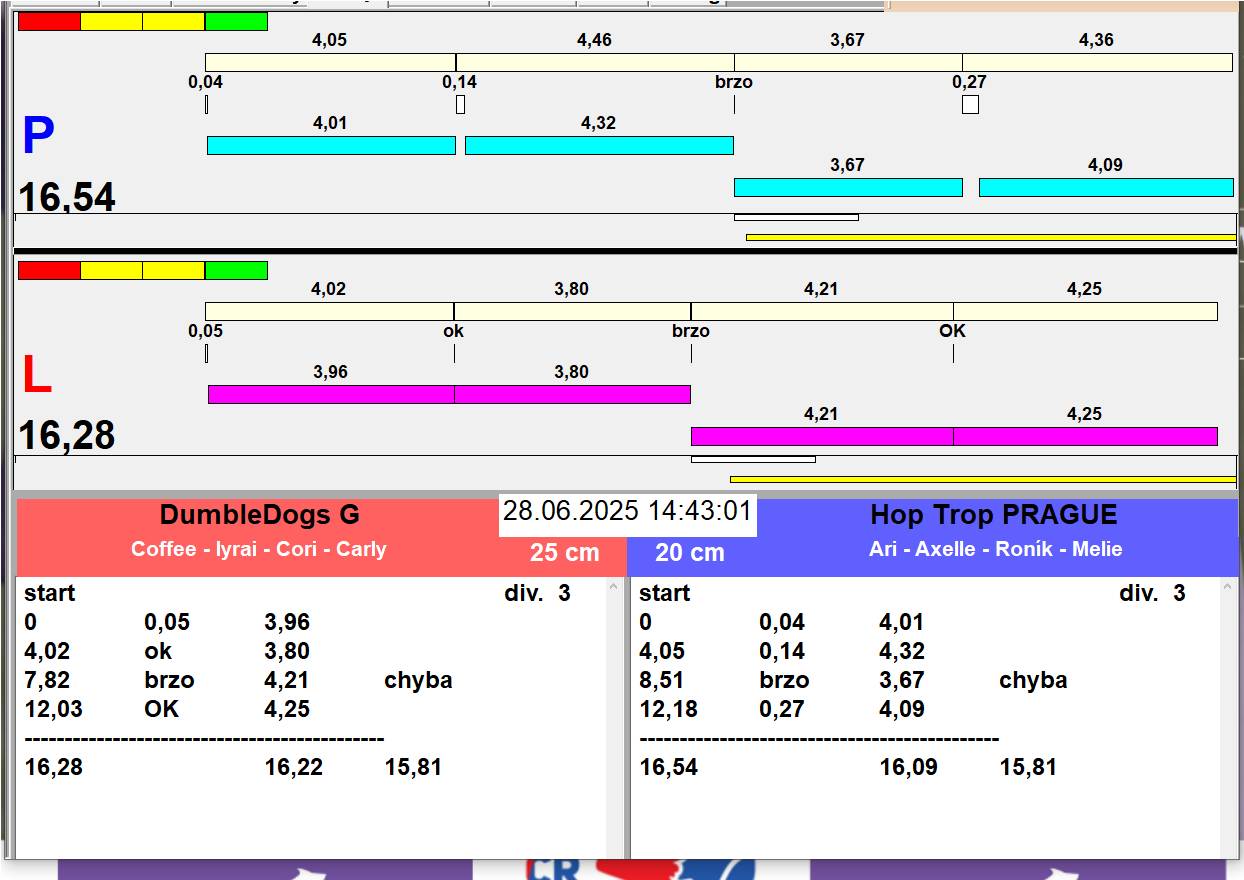The width and height of the screenshot is (1244, 880).
Task: Select the magenta 4,21 run bar
Action: pos(822,436)
